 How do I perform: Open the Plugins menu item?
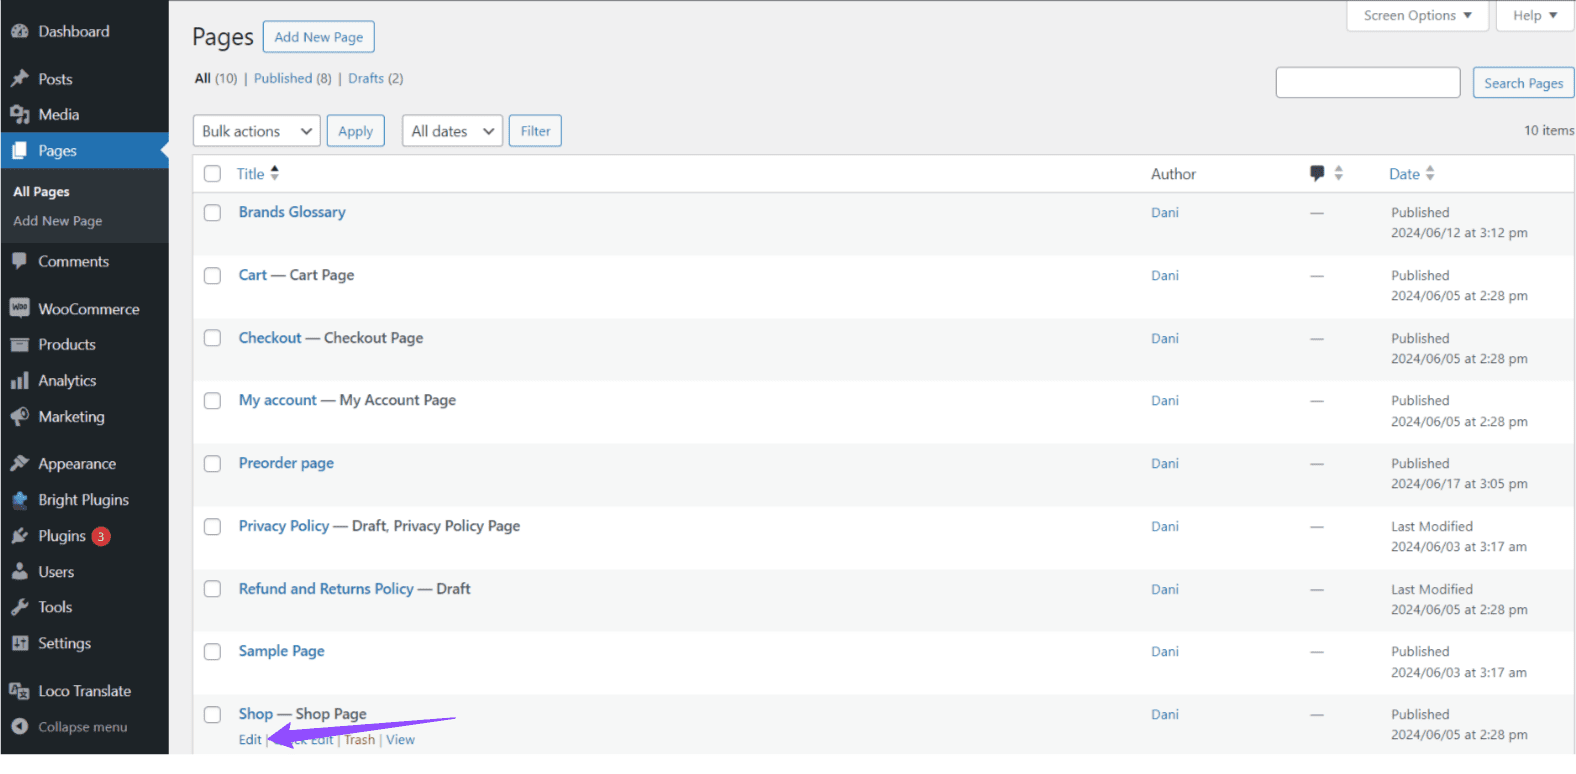click(62, 536)
